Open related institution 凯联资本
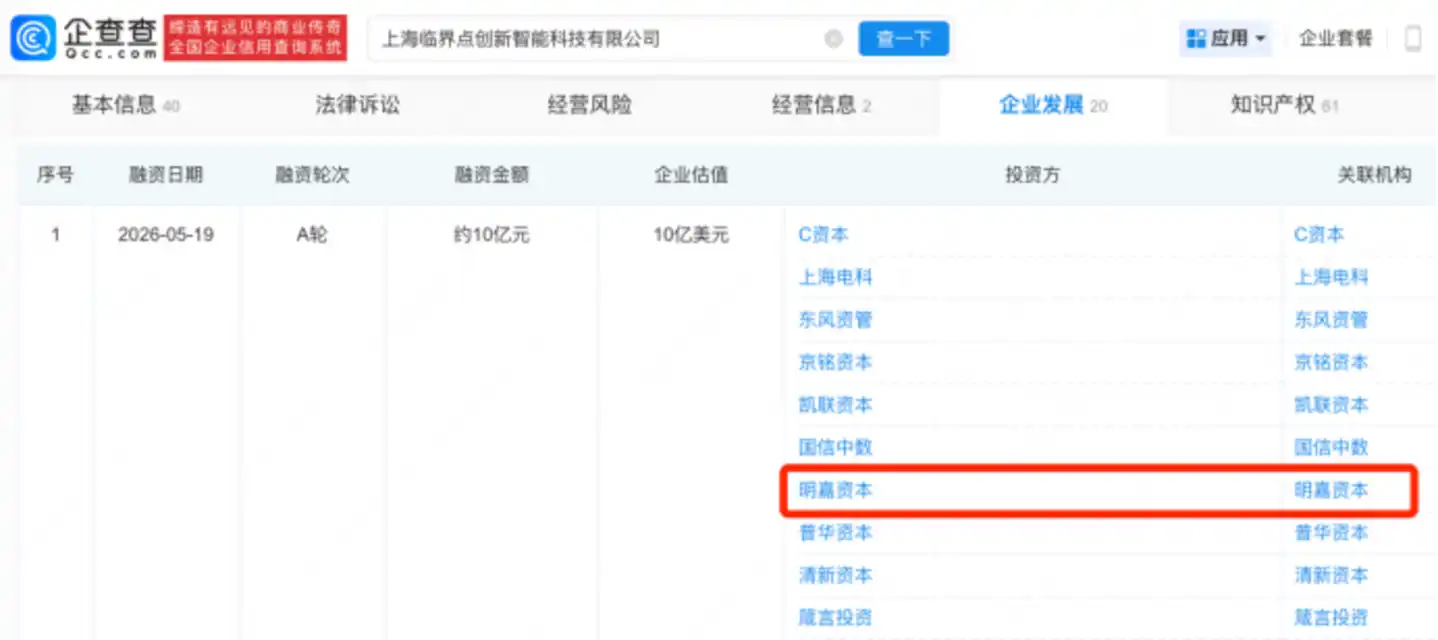1438x640 pixels. point(1331,405)
